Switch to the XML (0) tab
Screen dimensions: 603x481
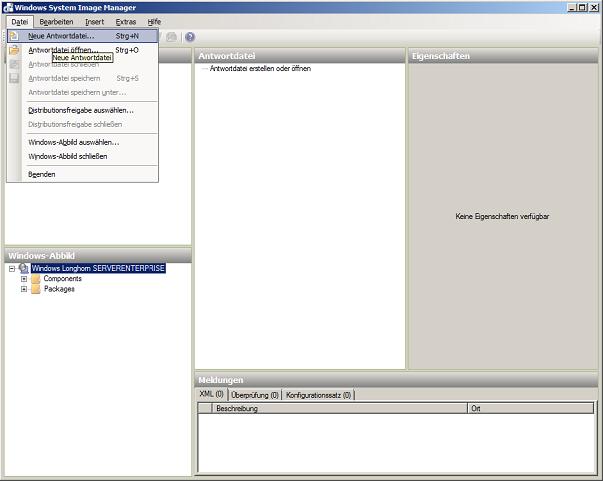[212, 394]
